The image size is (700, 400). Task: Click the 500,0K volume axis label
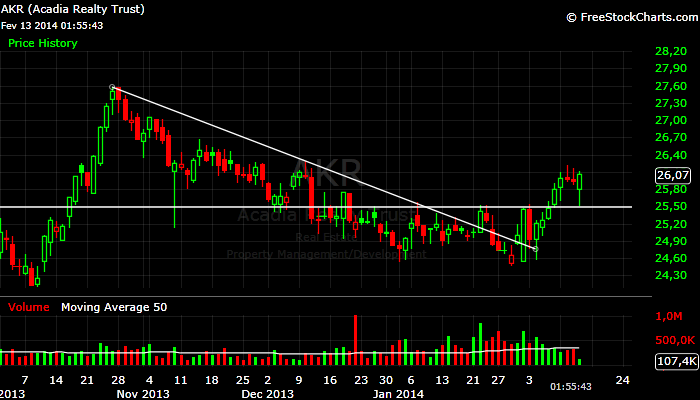(x=675, y=340)
